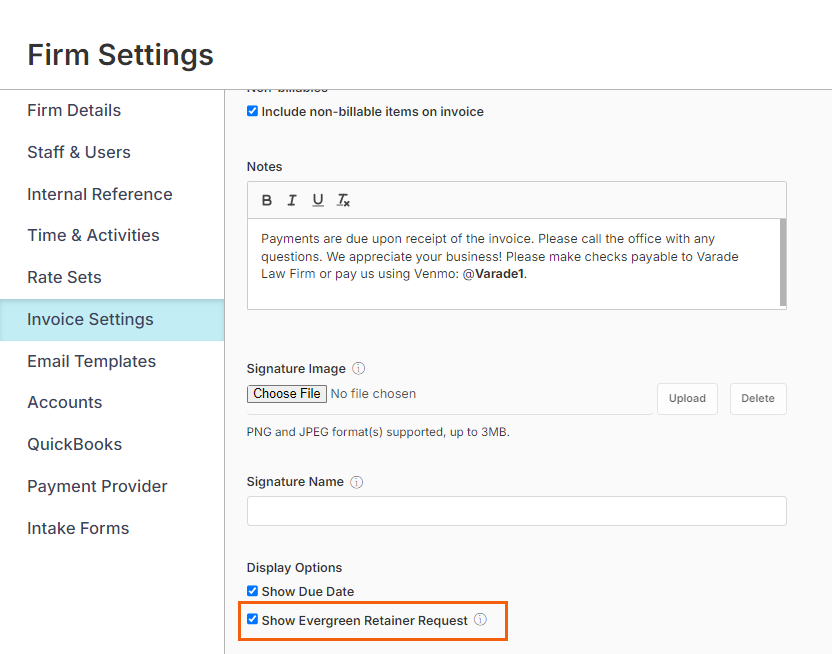Open the Email Templates section

(92, 361)
